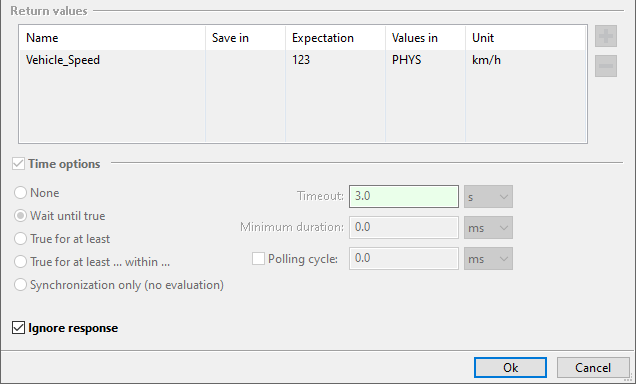Open the Timeout unit dropdown
This screenshot has height=384, width=636.
pos(488,197)
